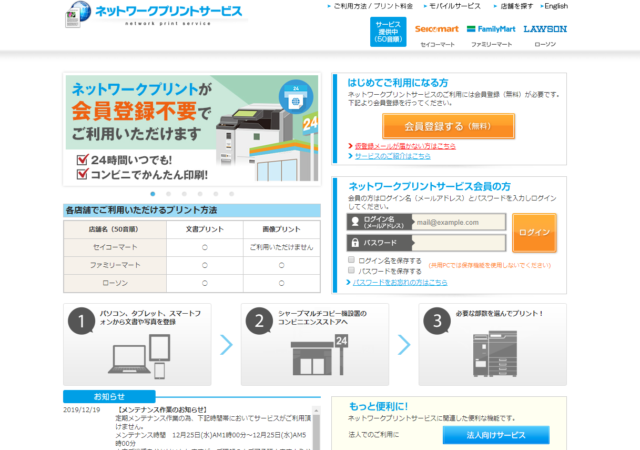Enable the パスワードを保存する checkbox
The width and height of the screenshot is (640, 450).
tap(351, 271)
